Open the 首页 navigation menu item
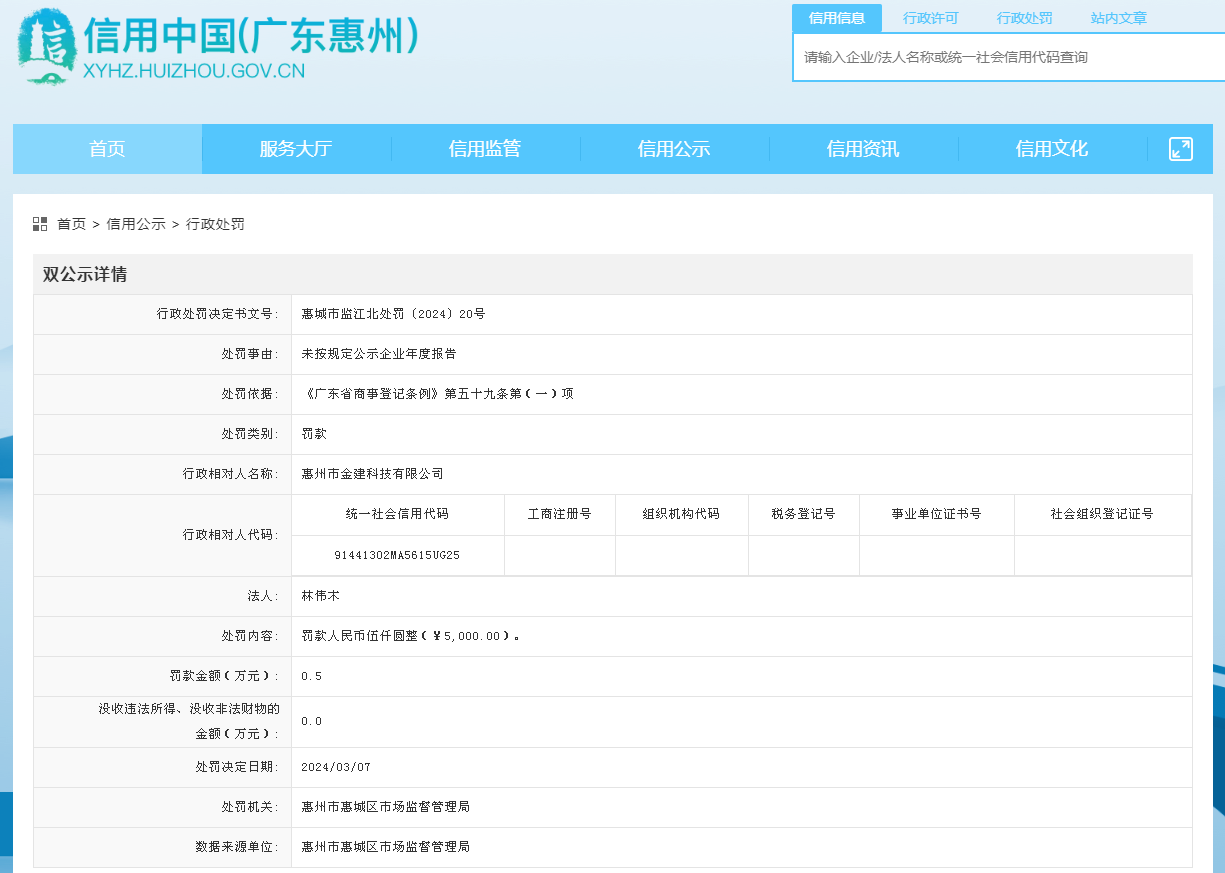1225x873 pixels. click(107, 149)
